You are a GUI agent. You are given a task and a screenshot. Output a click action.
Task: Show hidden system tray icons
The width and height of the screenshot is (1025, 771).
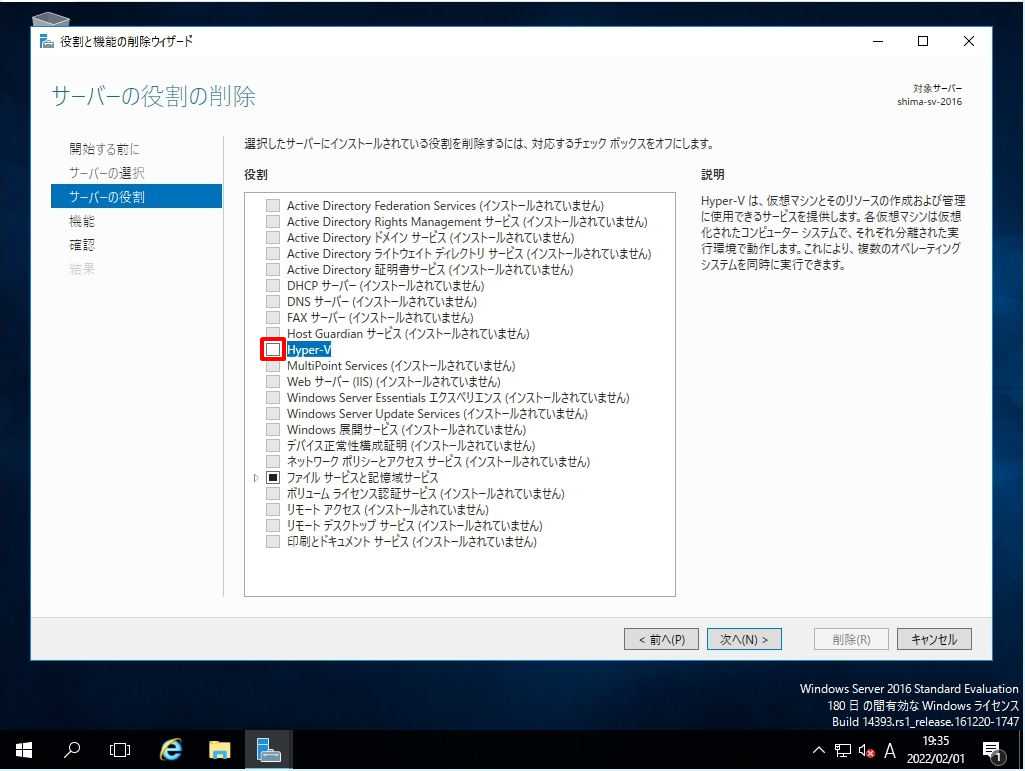click(818, 751)
